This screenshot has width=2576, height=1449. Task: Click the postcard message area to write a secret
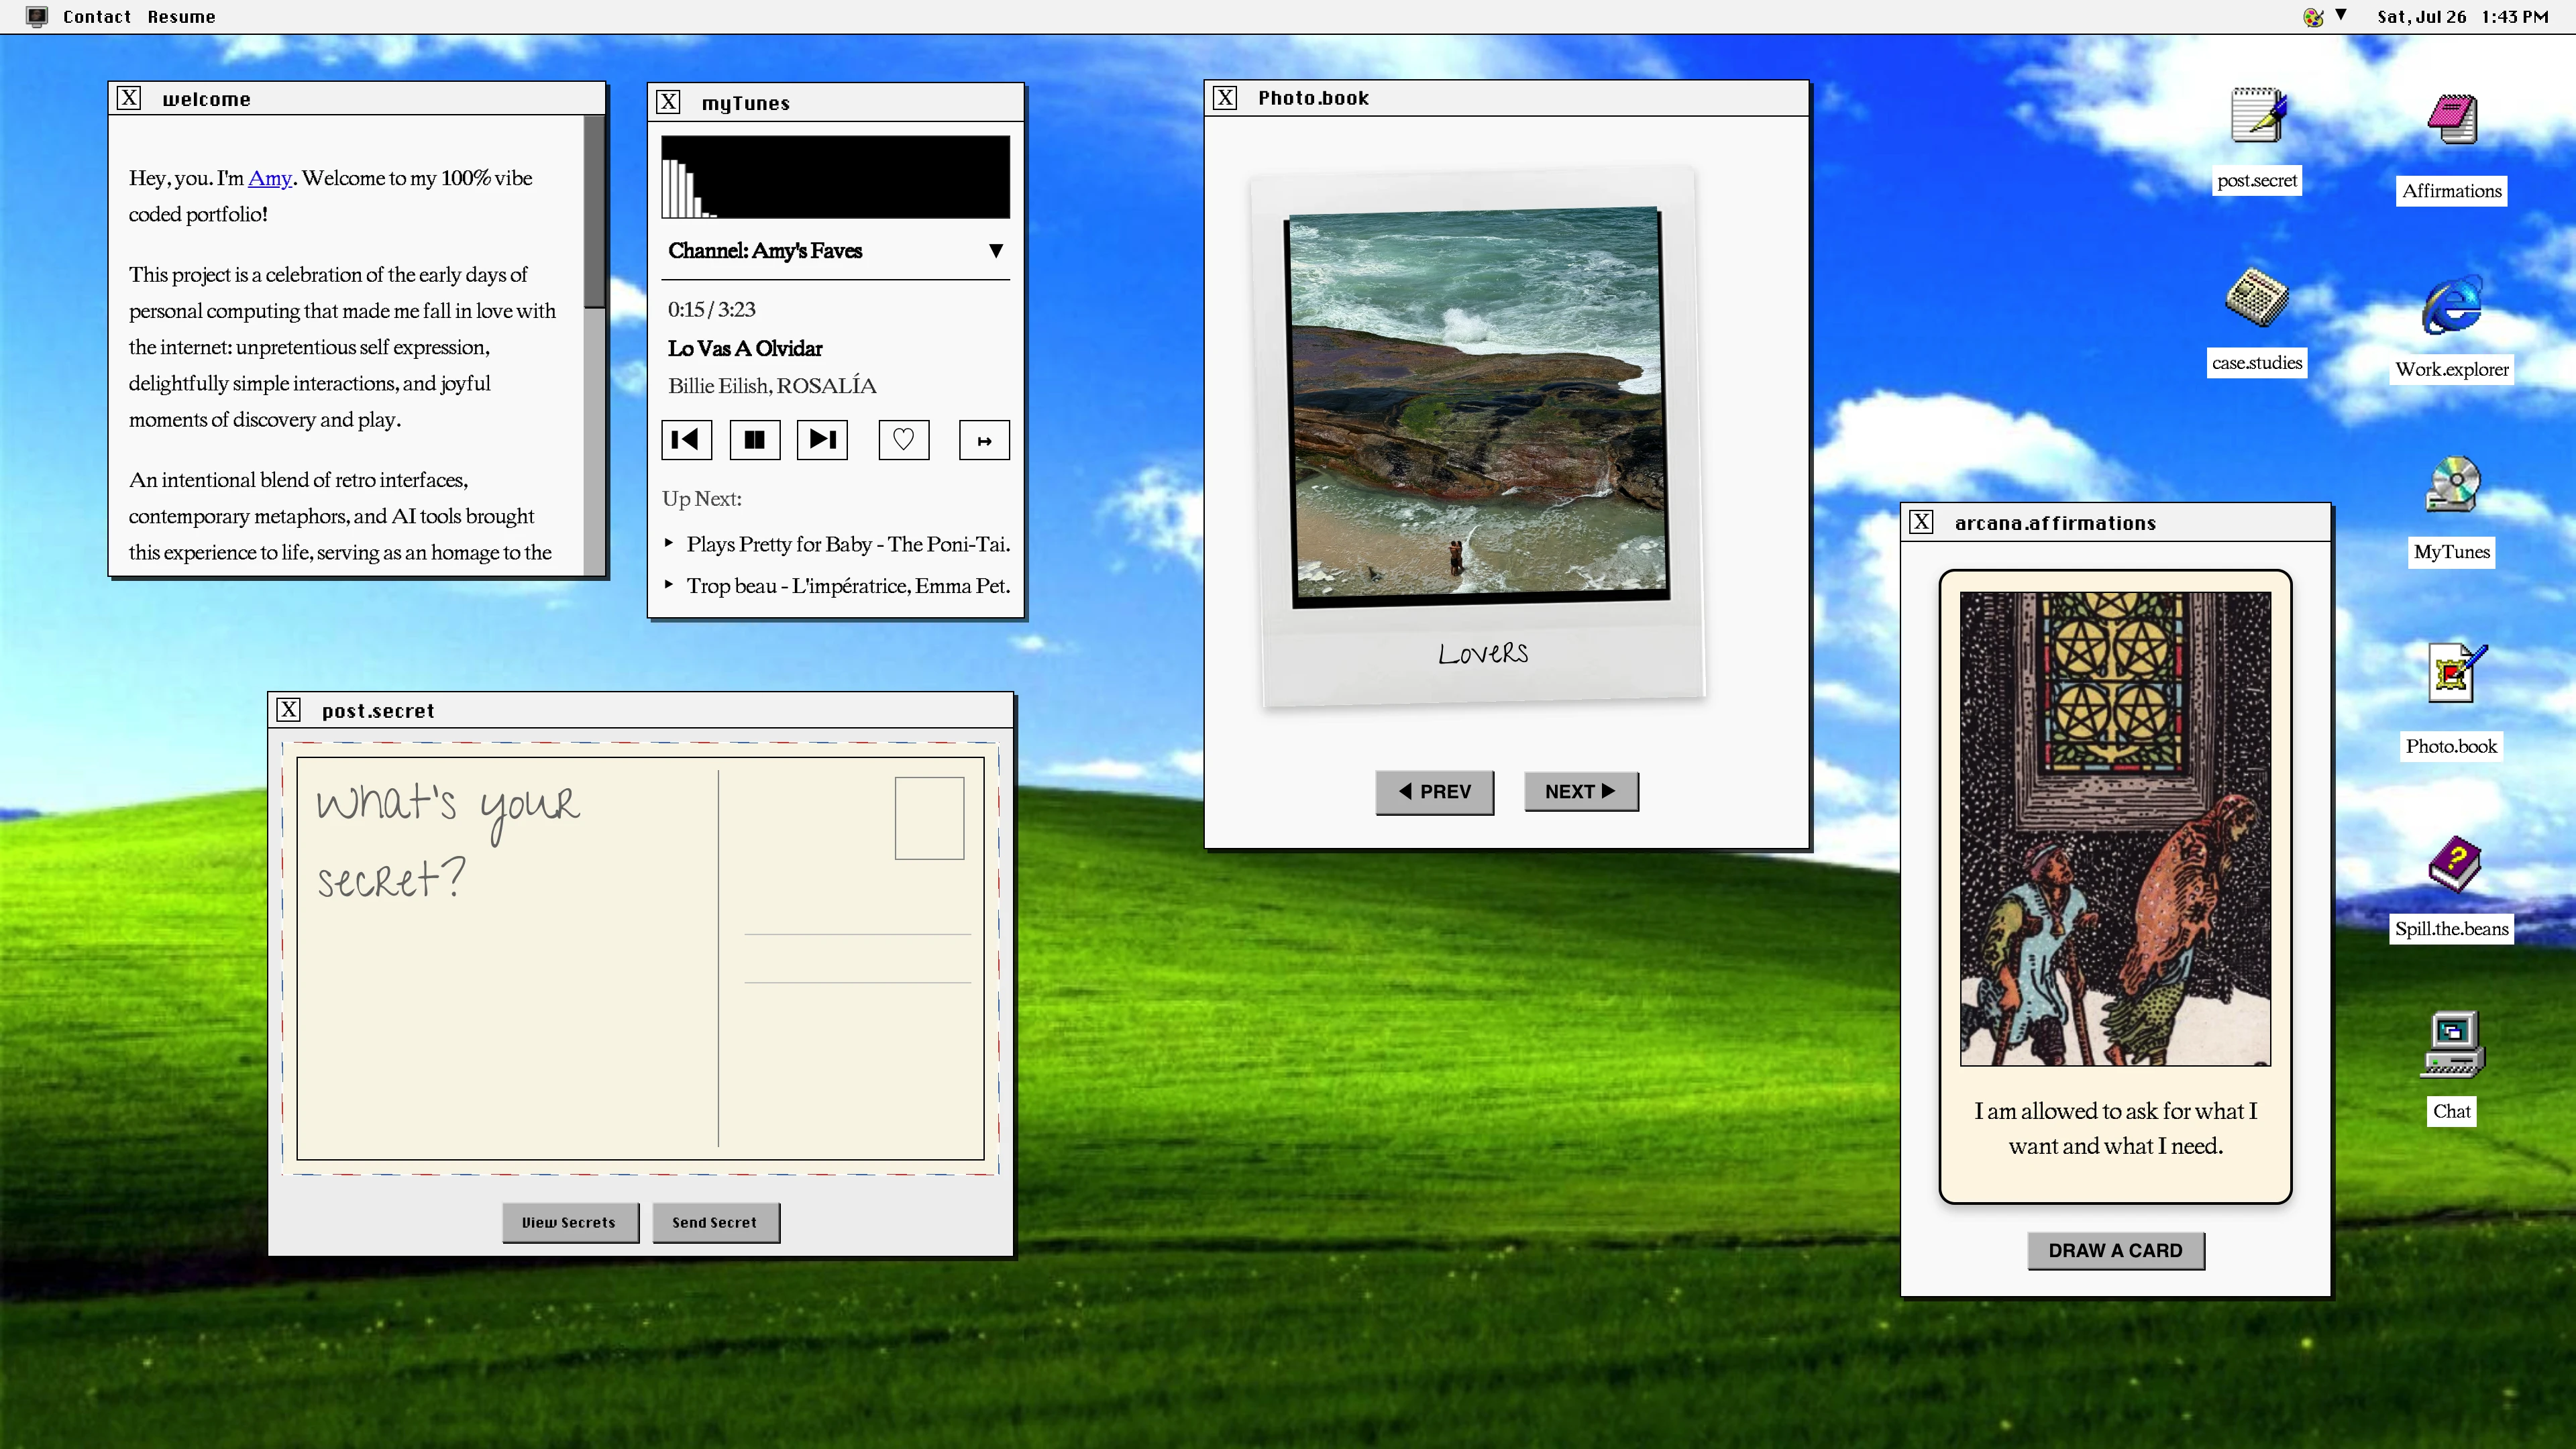pos(507,958)
